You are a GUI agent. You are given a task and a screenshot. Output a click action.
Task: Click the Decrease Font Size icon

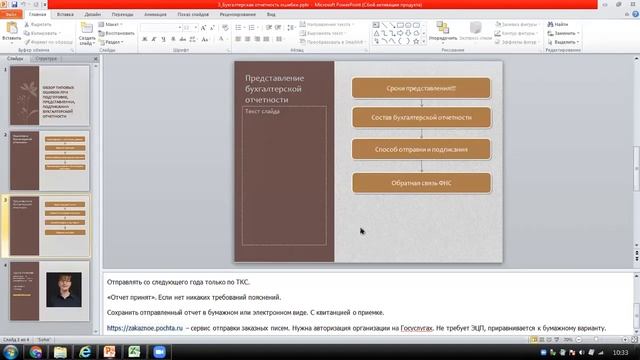[x=212, y=27]
